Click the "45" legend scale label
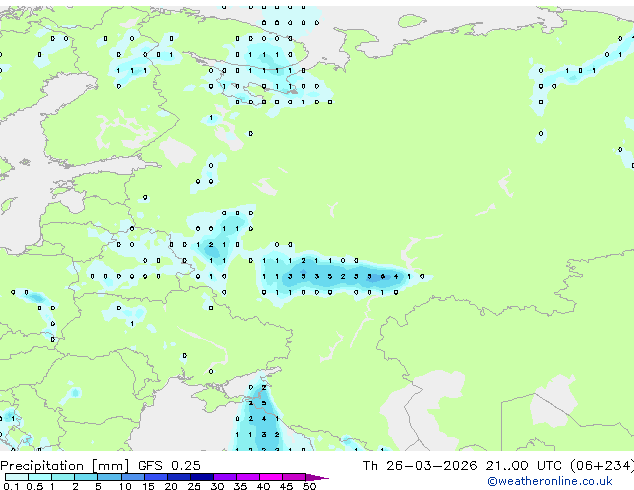Screen dimensions: 634x490 click(286, 486)
